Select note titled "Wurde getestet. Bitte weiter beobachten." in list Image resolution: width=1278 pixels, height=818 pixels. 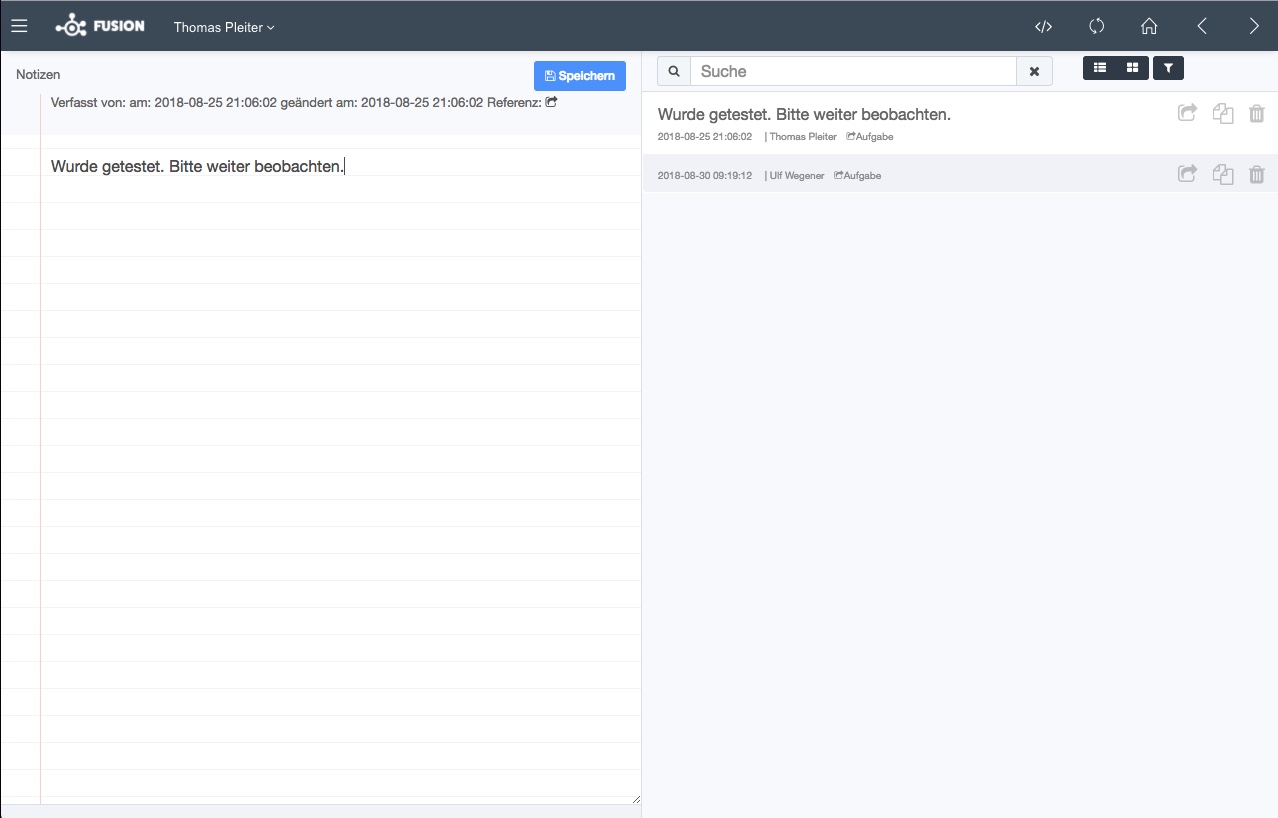804,115
